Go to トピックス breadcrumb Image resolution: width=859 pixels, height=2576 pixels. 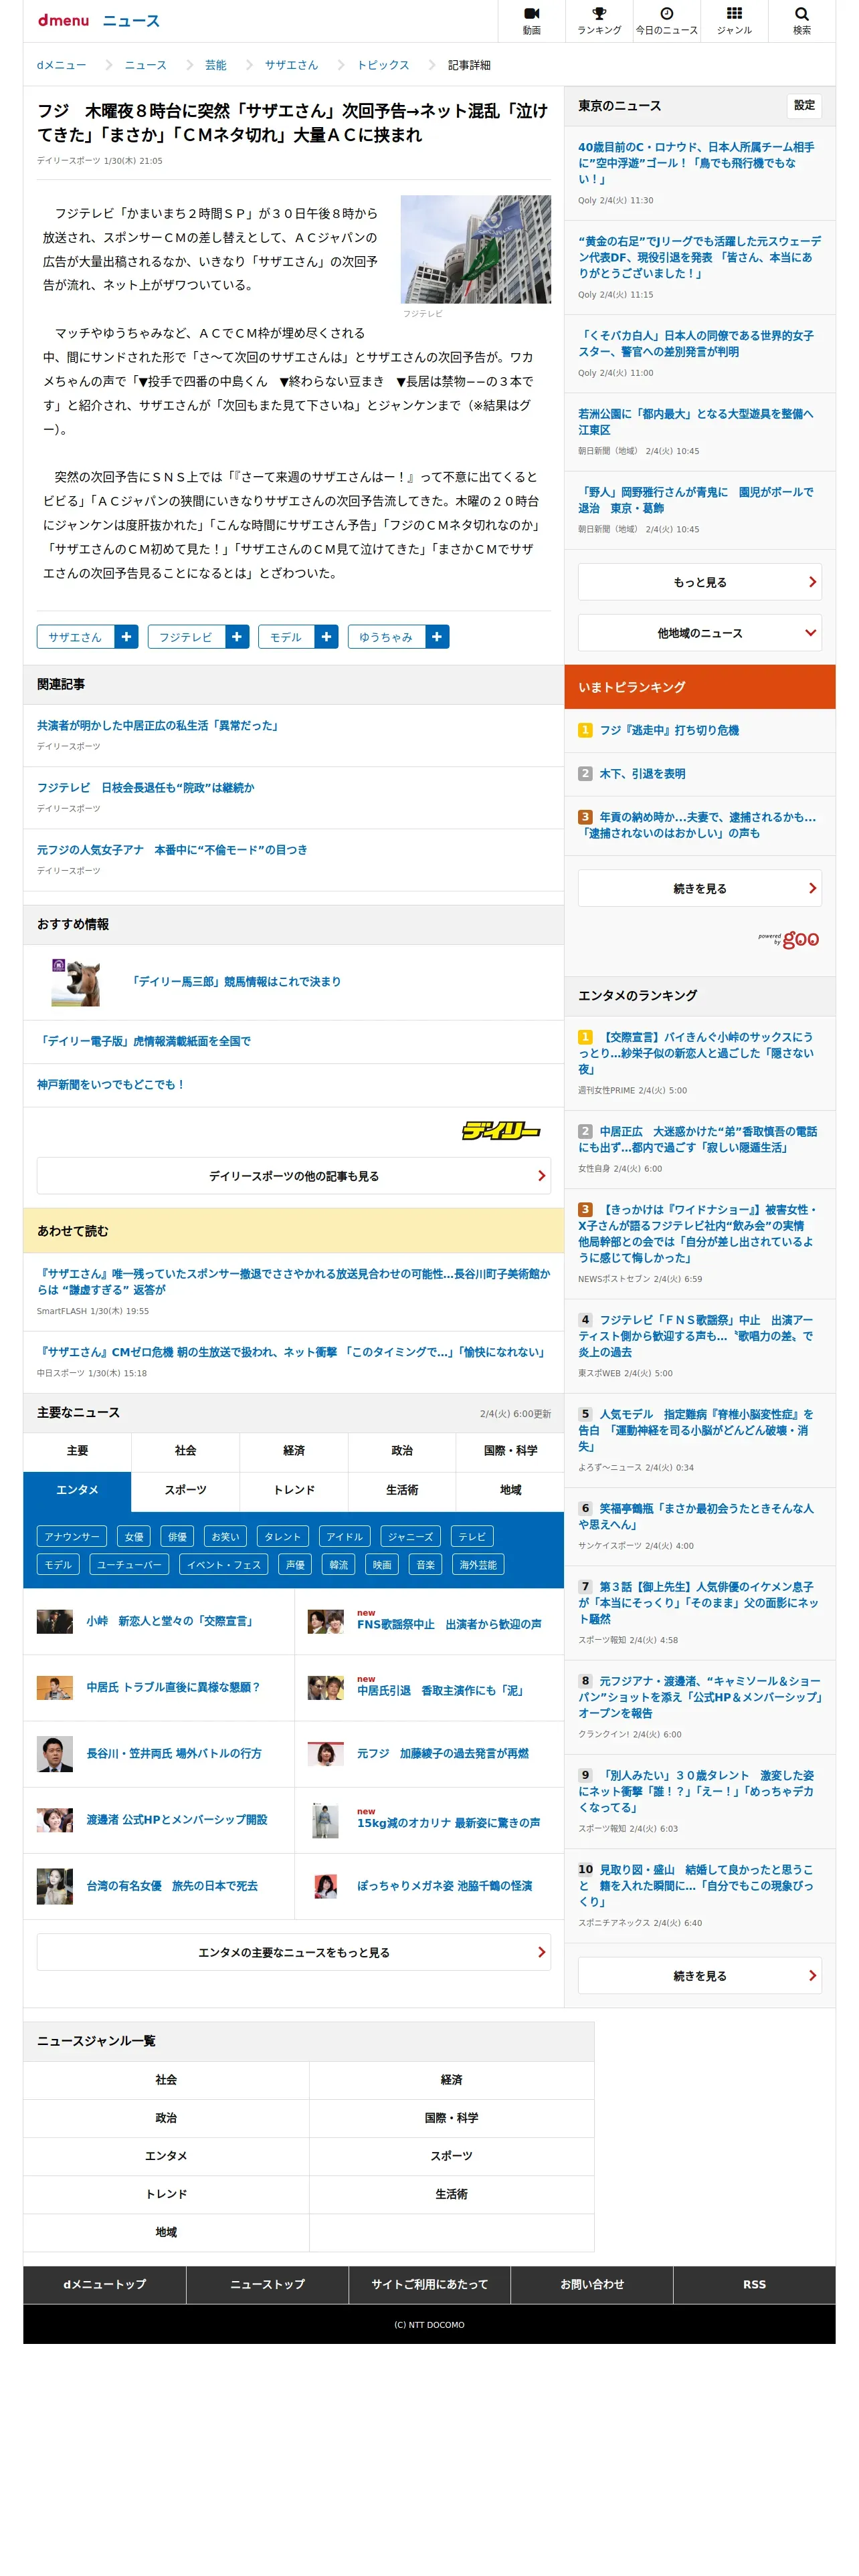[x=383, y=65]
